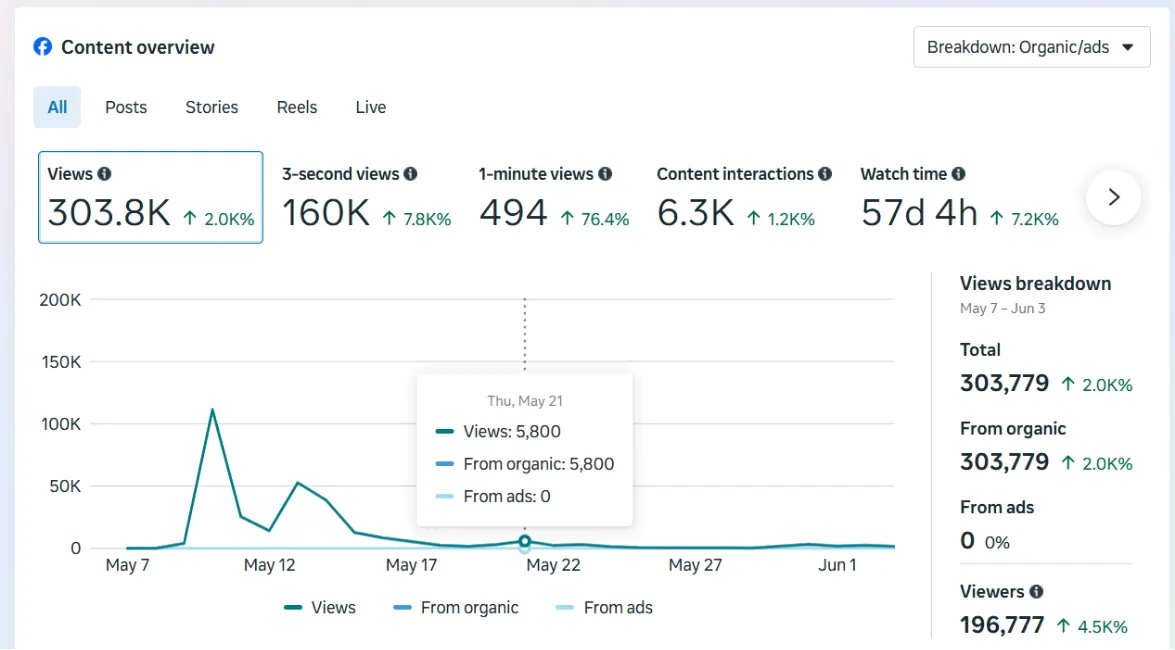
Task: Click the May 22 axis label
Action: pos(553,565)
